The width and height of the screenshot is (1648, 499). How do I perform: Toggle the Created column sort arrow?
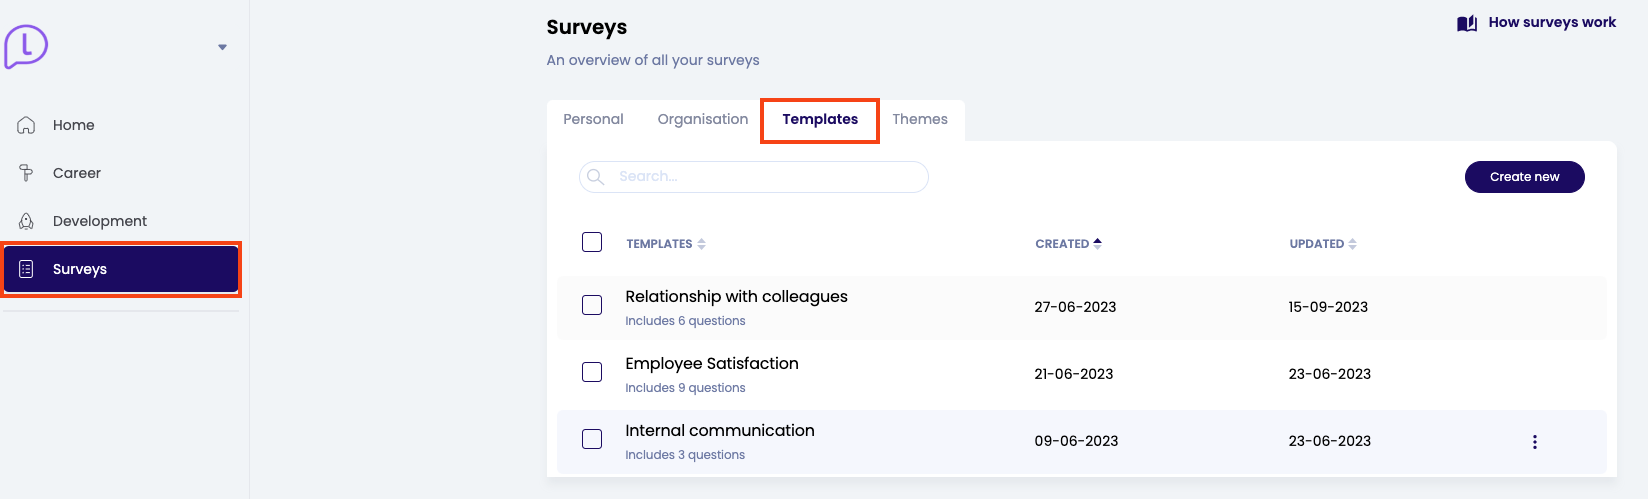(x=1098, y=243)
